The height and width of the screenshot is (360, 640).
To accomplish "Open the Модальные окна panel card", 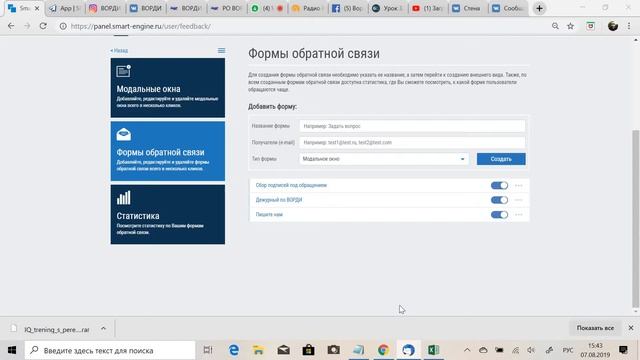I will (167, 88).
